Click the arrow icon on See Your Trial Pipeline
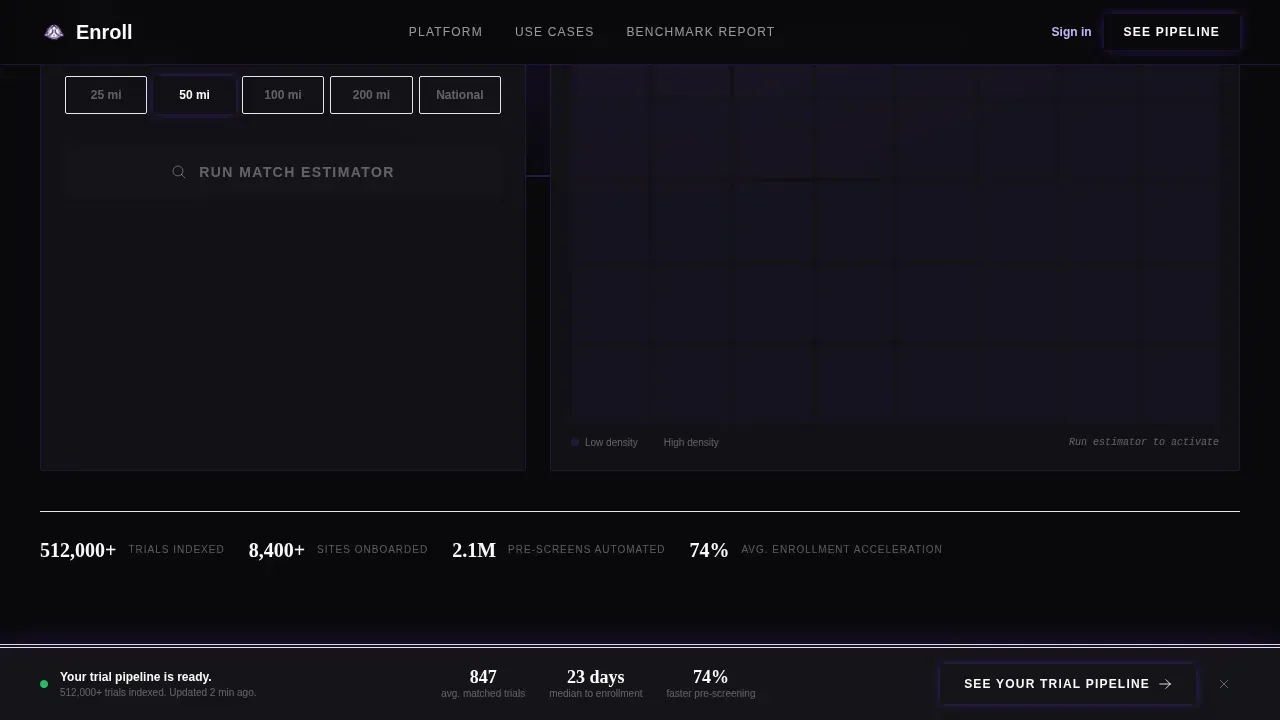Viewport: 1280px width, 720px height. 1165,684
